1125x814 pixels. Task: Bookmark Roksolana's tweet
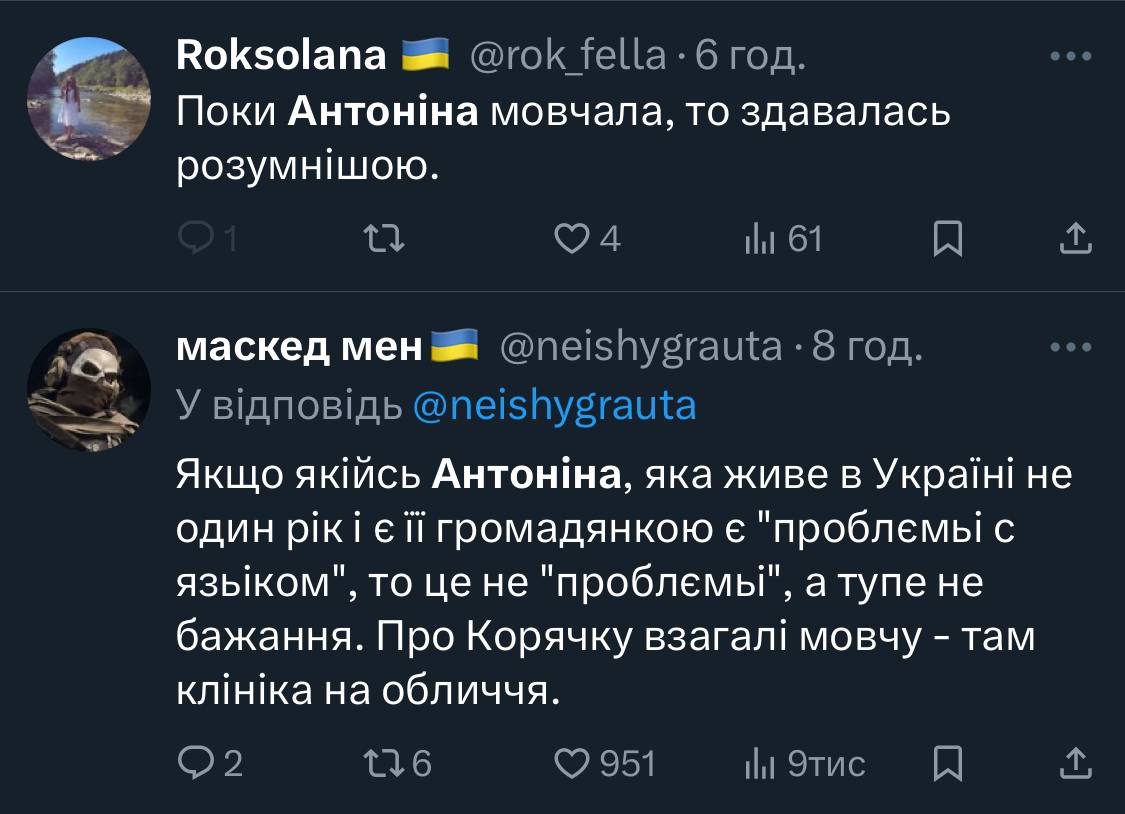tap(946, 240)
